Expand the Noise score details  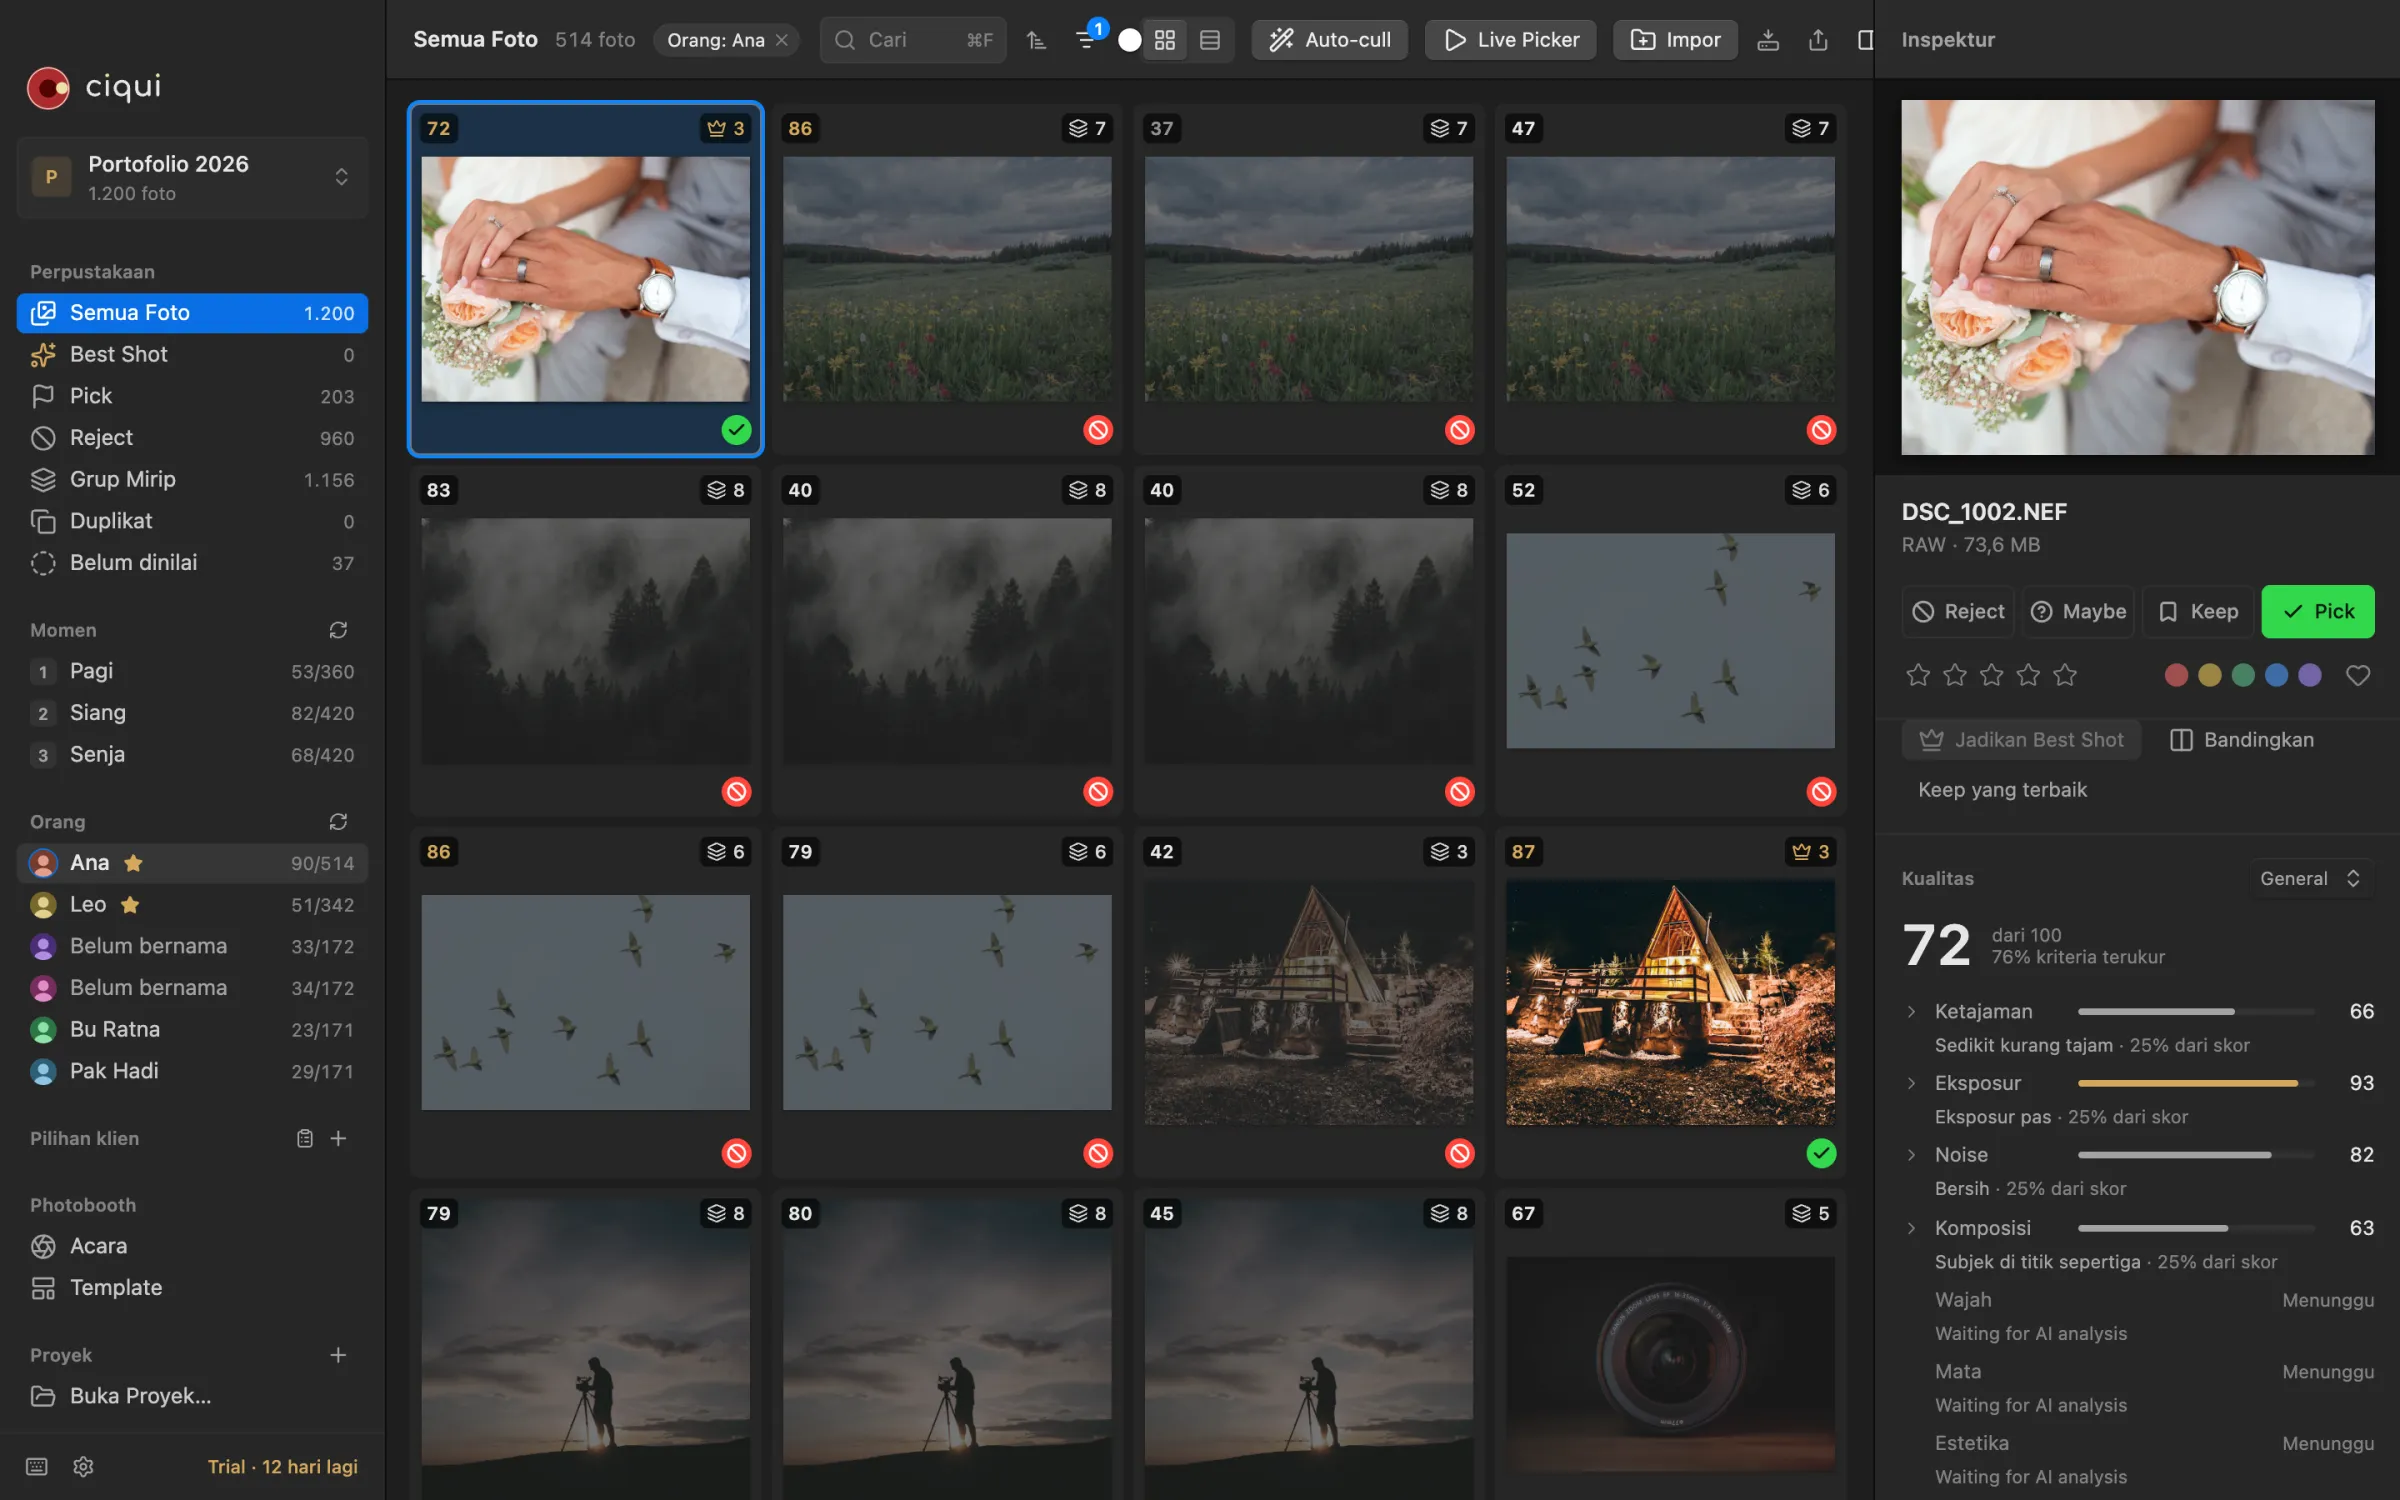[x=1911, y=1155]
